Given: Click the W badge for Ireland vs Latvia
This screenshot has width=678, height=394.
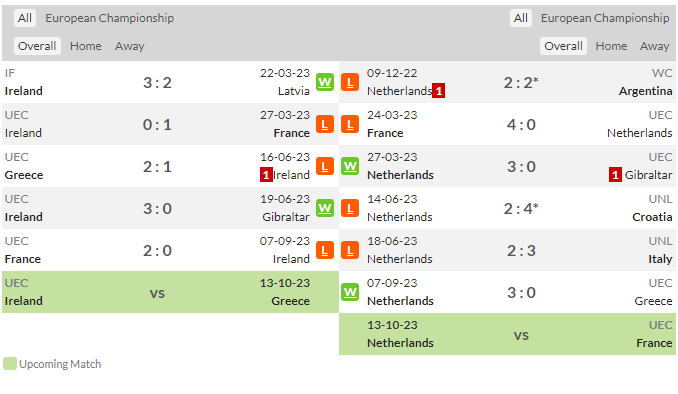Looking at the screenshot, I should click(325, 82).
